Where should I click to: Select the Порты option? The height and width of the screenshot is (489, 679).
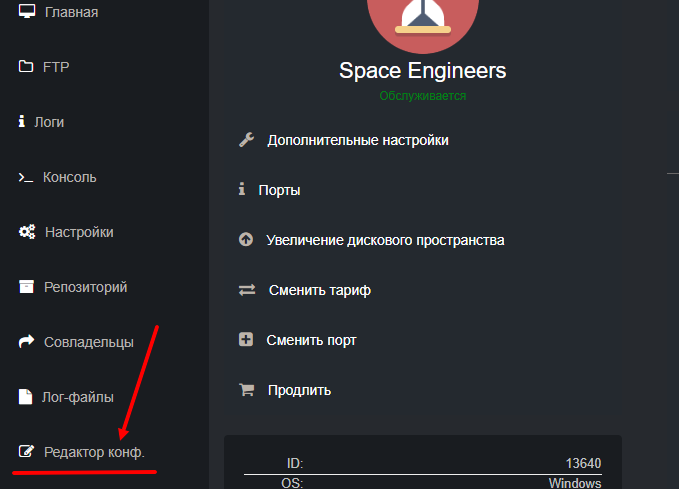click(x=279, y=190)
